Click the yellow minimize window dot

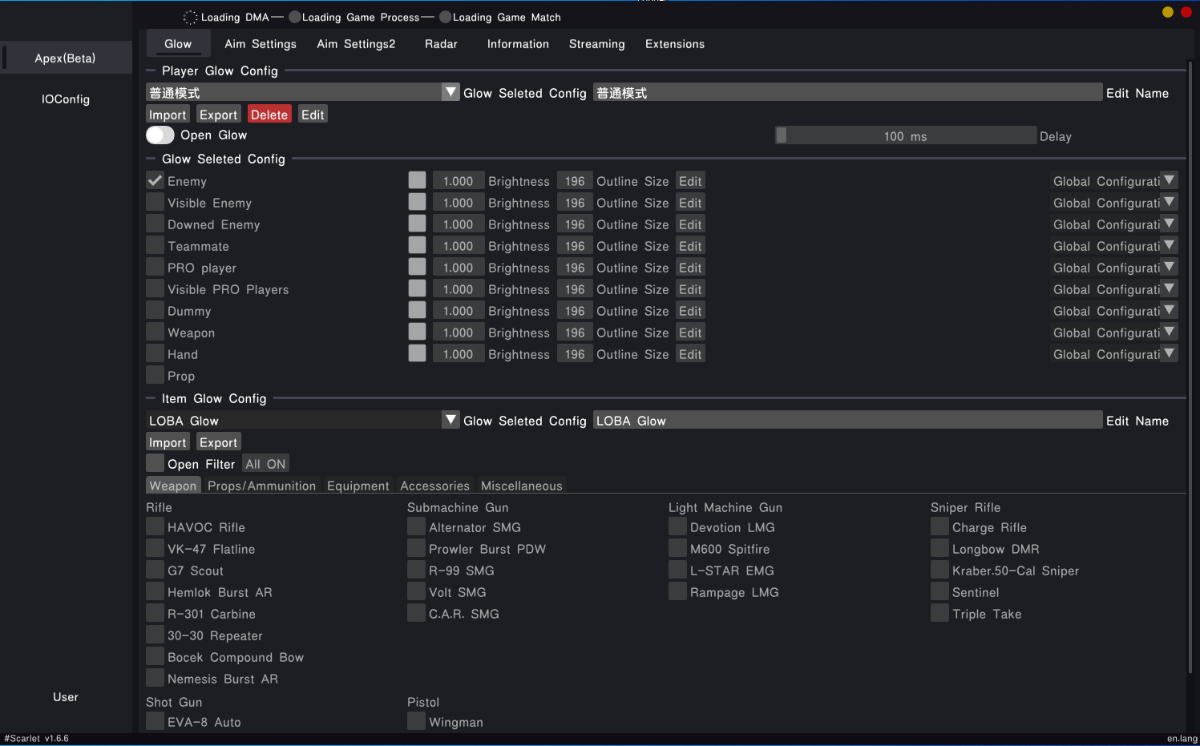tap(1167, 12)
